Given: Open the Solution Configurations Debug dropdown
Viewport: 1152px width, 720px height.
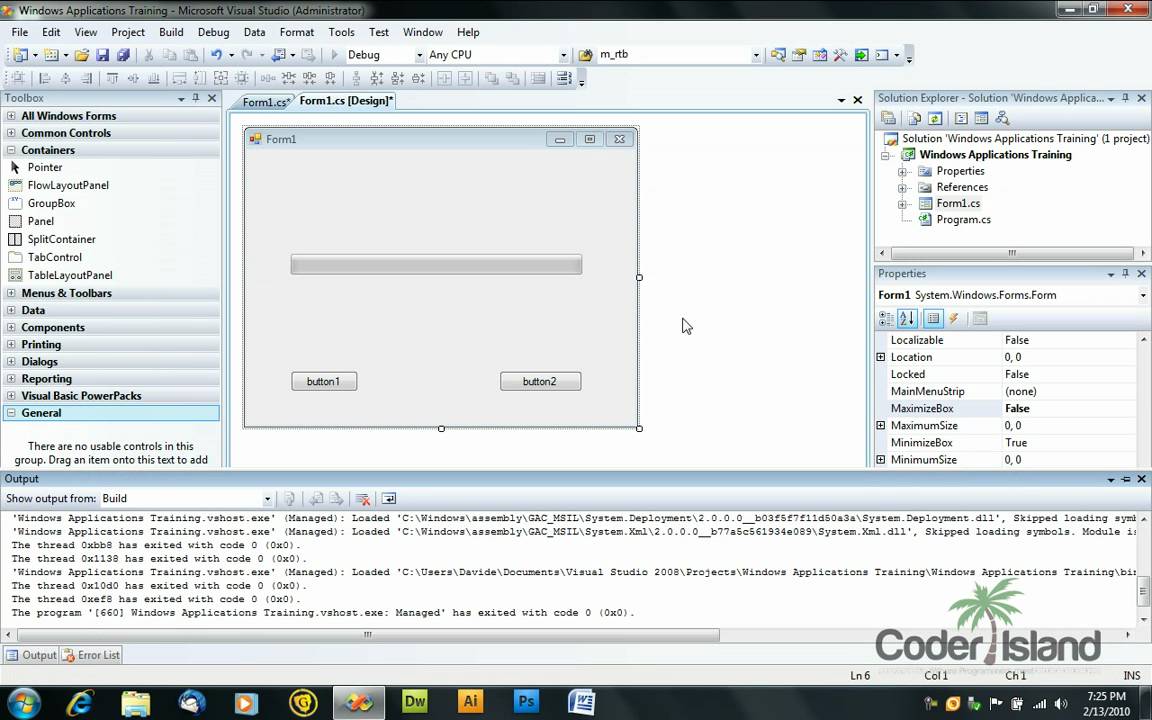Looking at the screenshot, I should point(420,55).
